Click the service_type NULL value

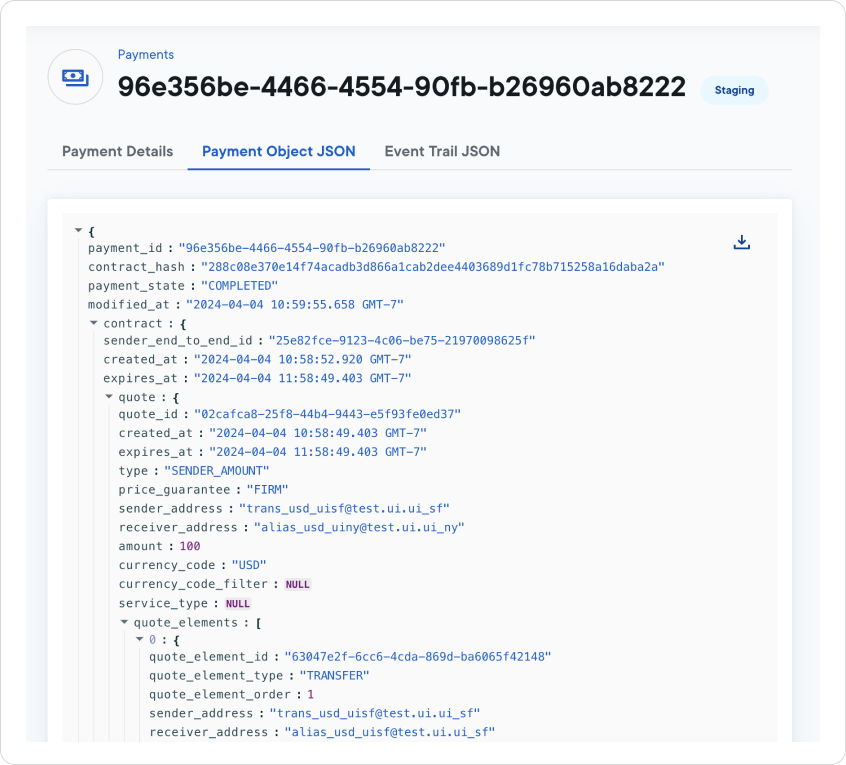[237, 603]
